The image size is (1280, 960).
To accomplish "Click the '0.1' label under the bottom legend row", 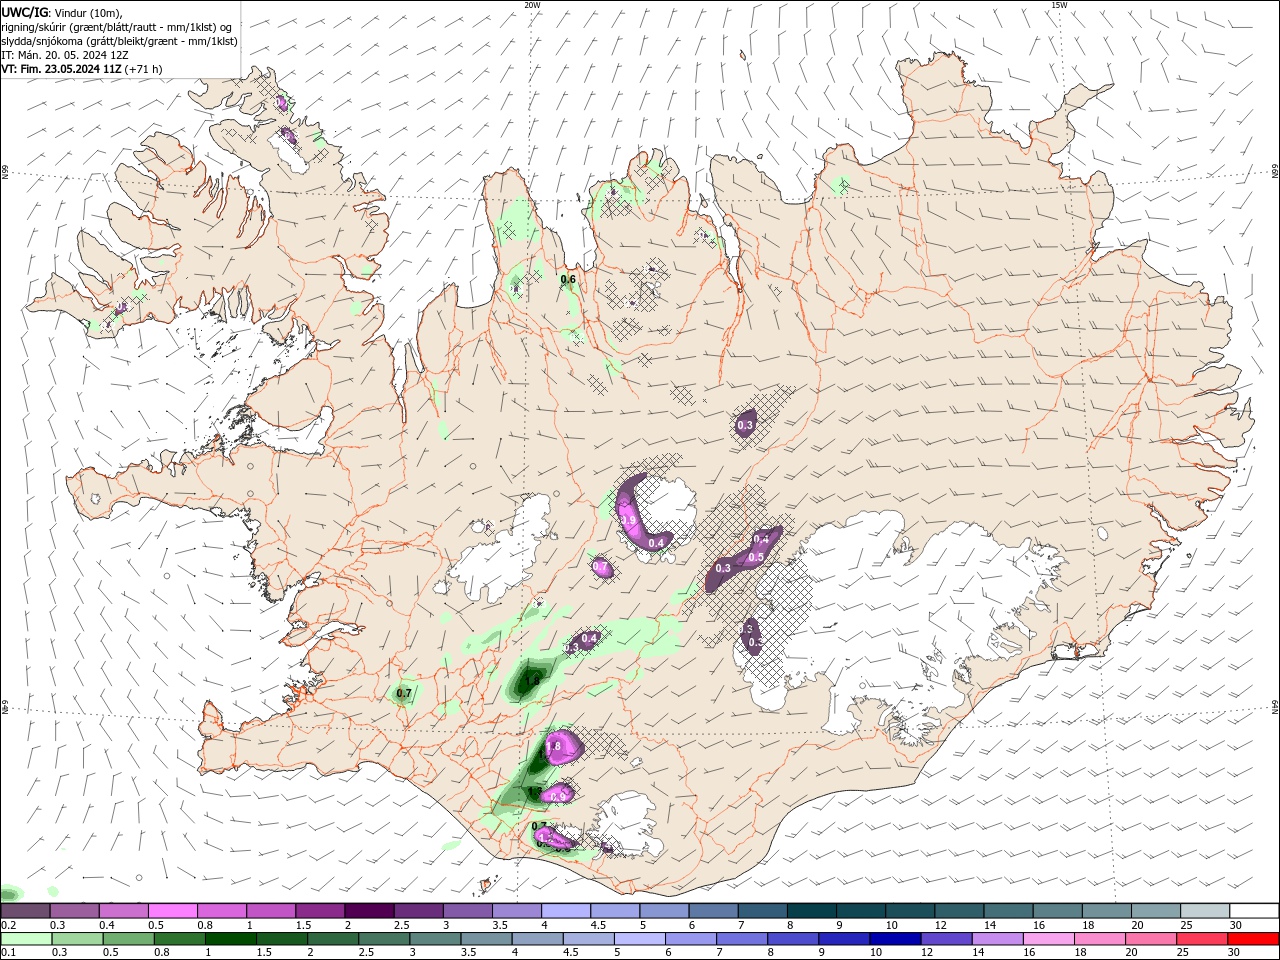I will 8,952.
